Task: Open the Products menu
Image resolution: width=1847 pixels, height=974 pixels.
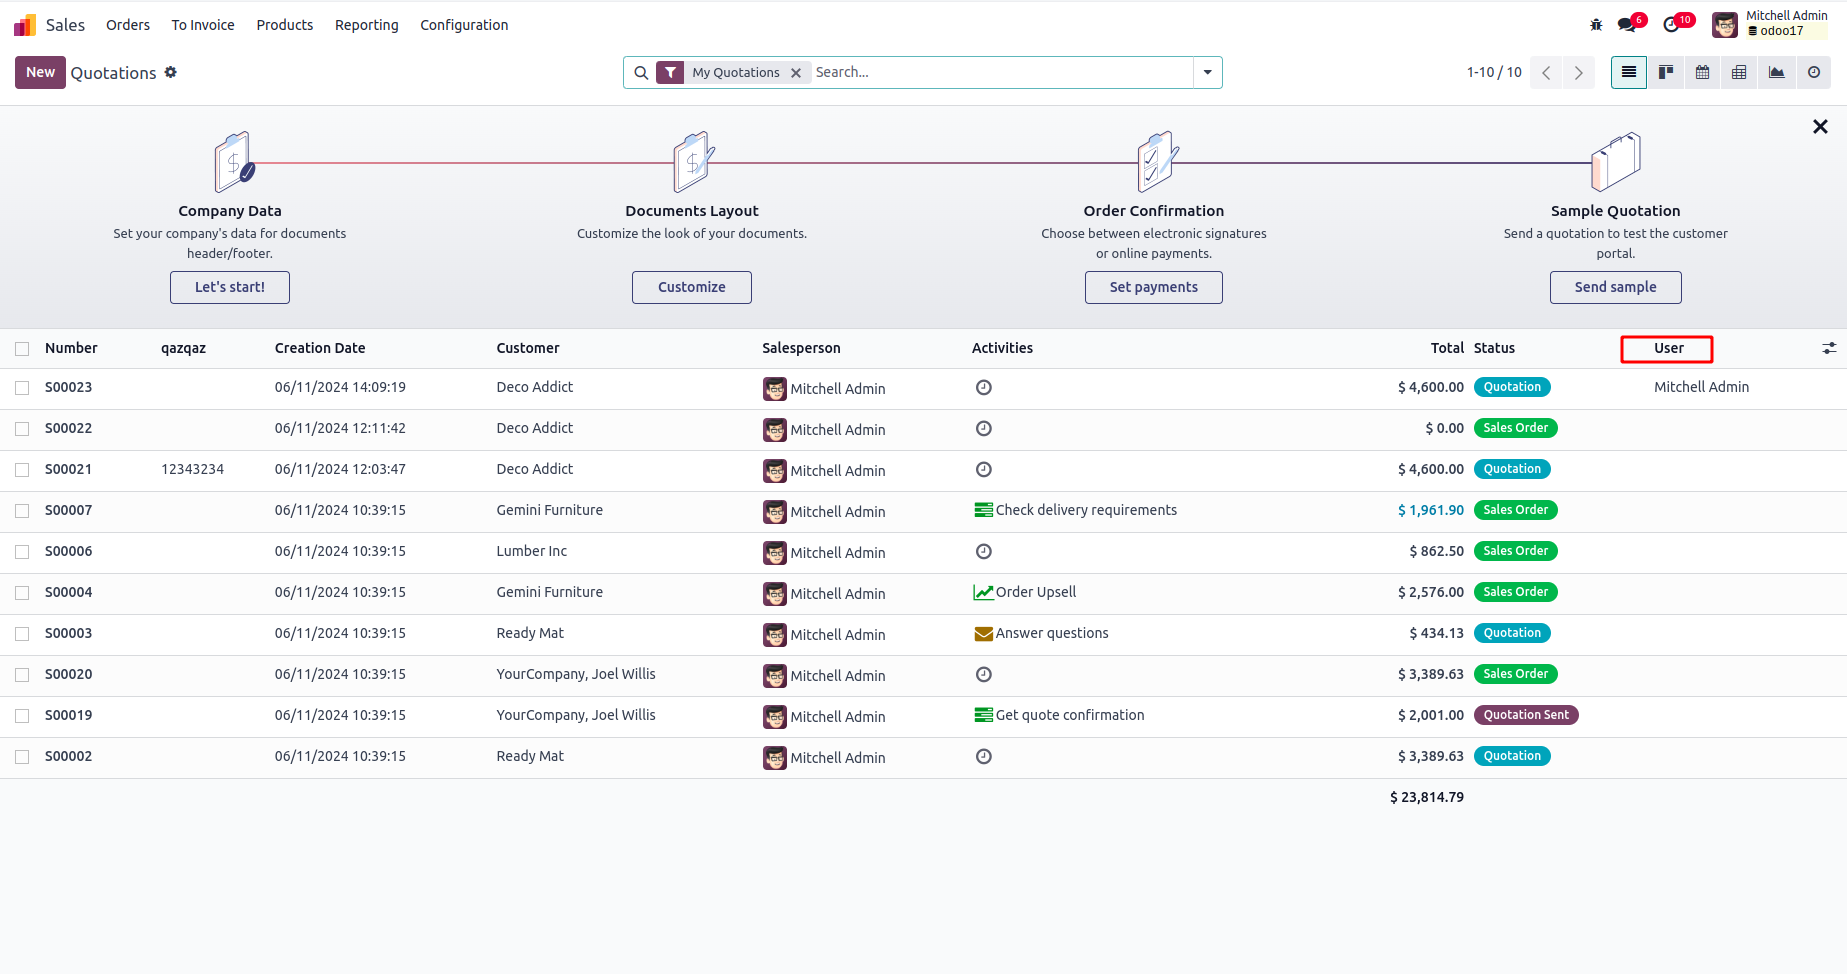Action: (x=284, y=25)
